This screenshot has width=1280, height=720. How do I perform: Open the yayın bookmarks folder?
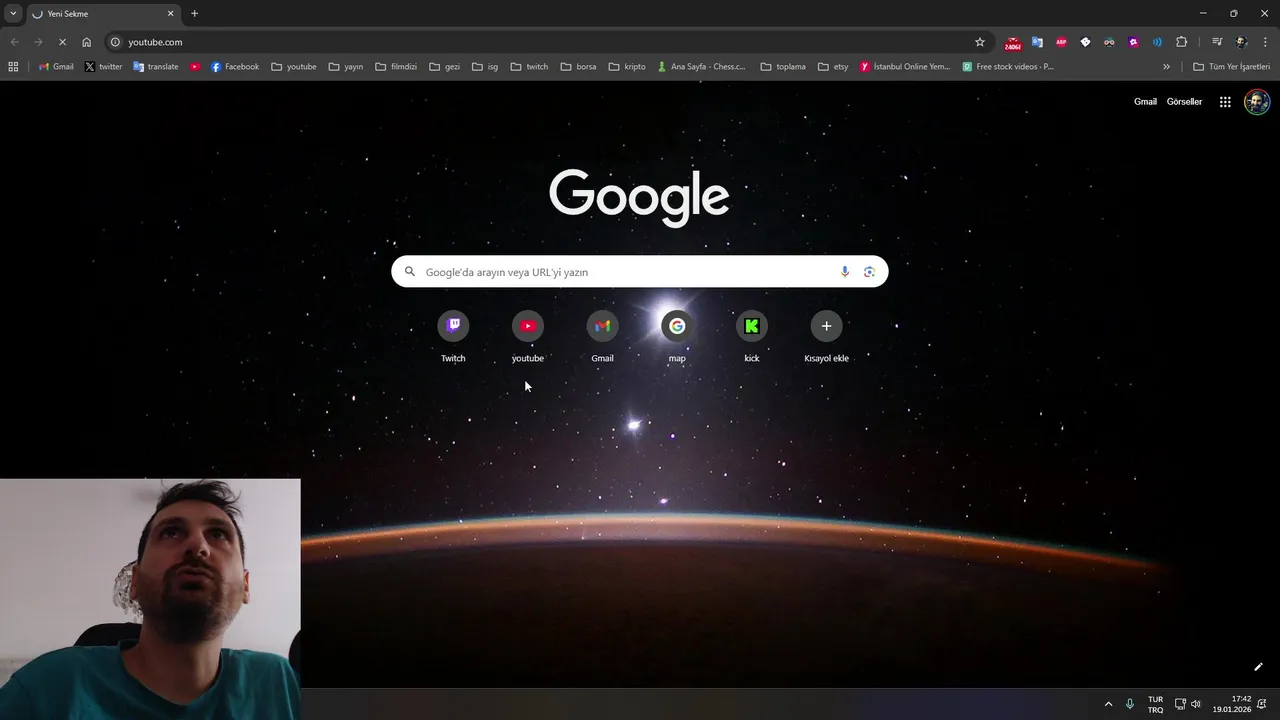[x=346, y=67]
